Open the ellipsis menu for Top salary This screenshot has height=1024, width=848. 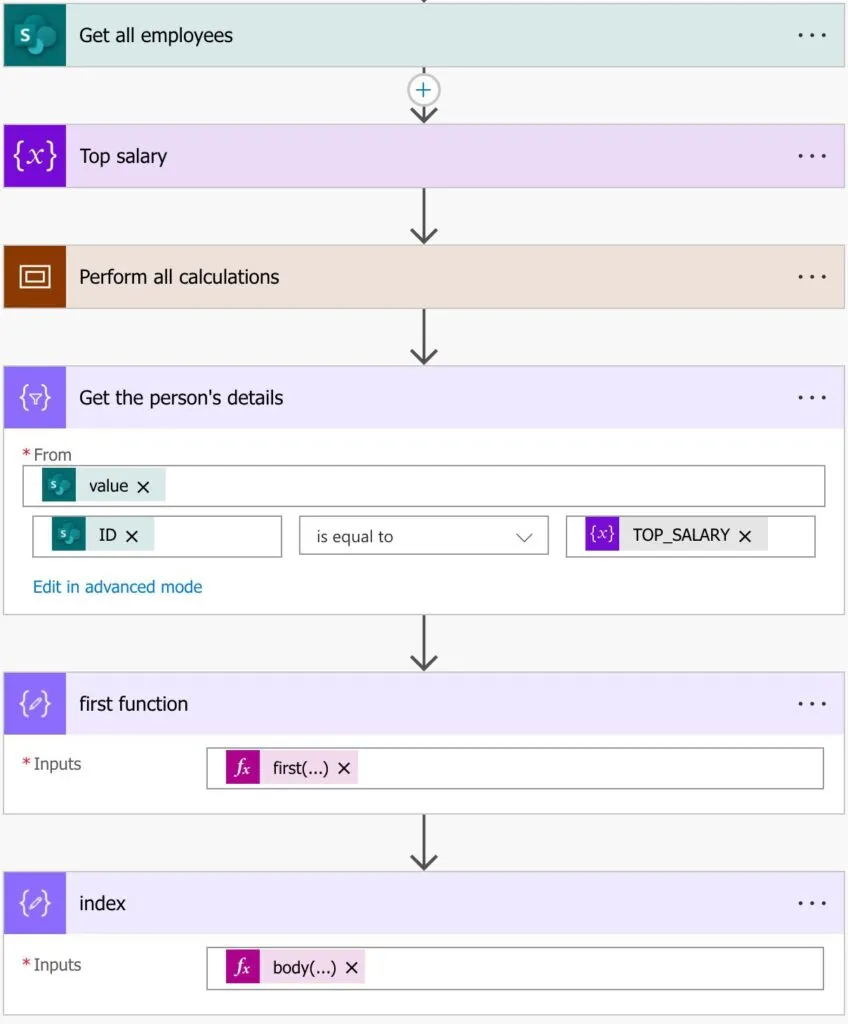coord(812,156)
